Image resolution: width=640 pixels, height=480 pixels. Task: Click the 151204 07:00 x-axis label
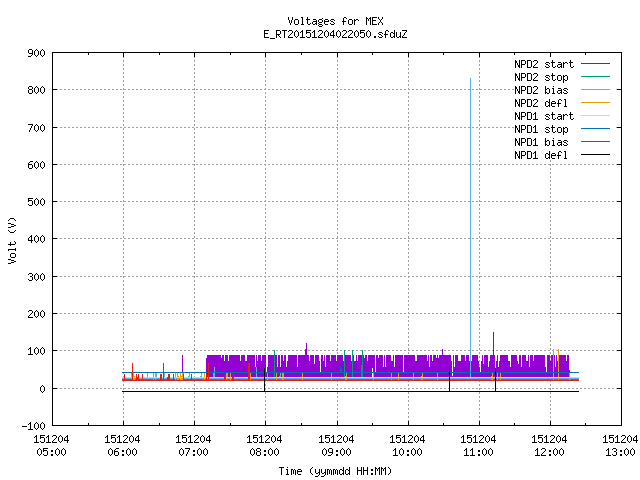[x=193, y=446]
